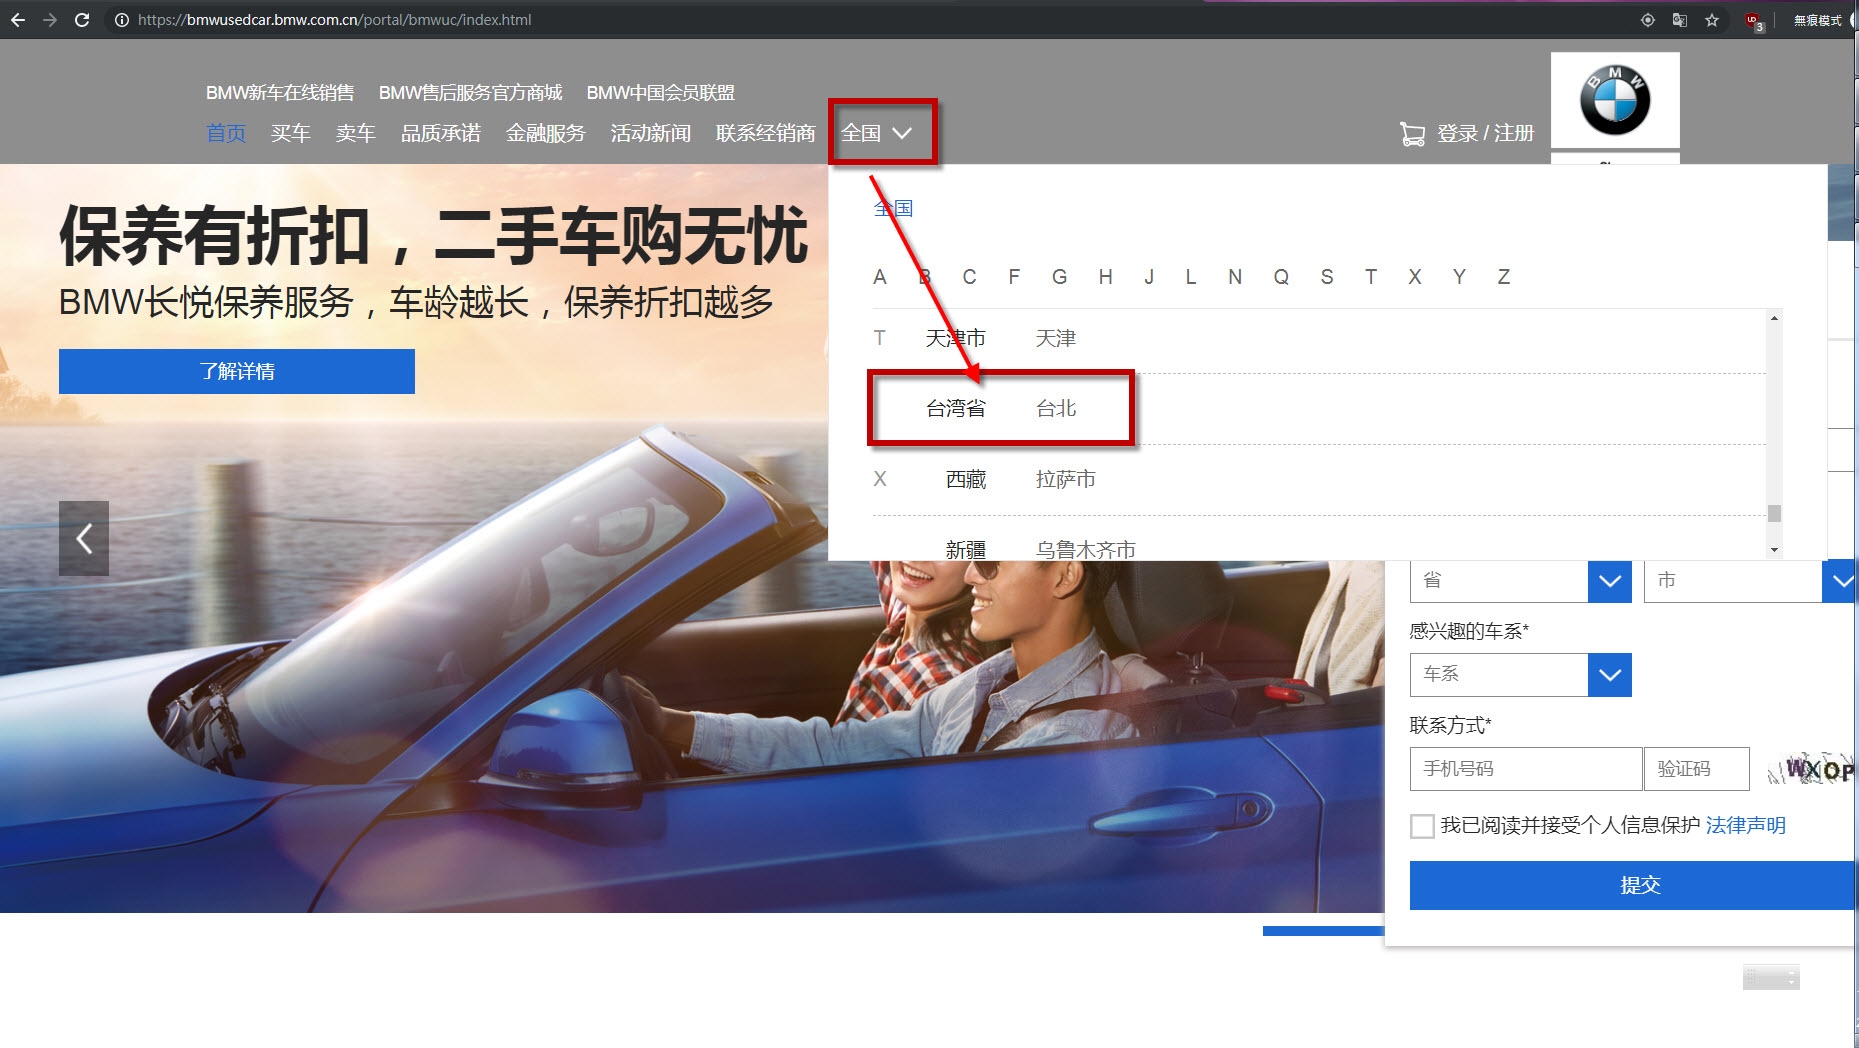Jump to letter A in region index
This screenshot has height=1048, width=1859.
click(880, 277)
